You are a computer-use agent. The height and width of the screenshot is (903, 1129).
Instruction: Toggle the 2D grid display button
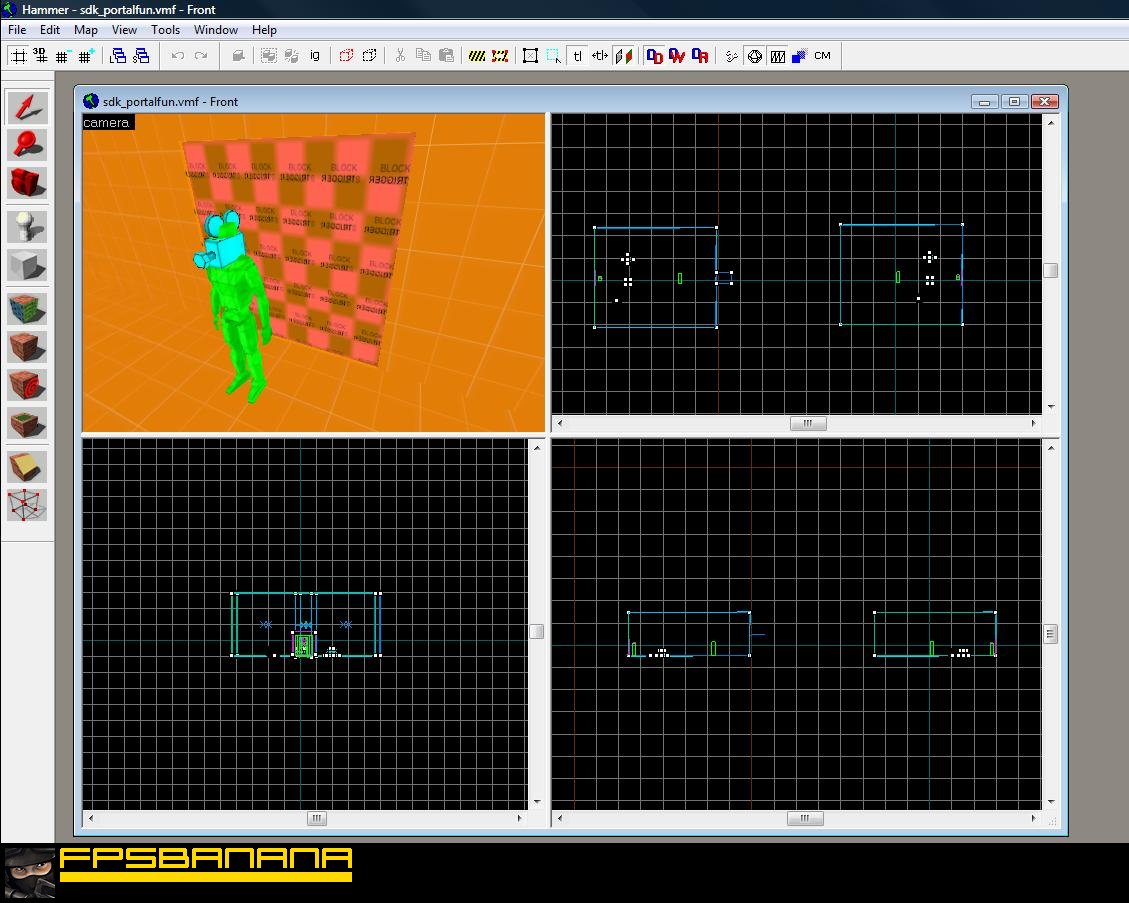click(x=19, y=55)
